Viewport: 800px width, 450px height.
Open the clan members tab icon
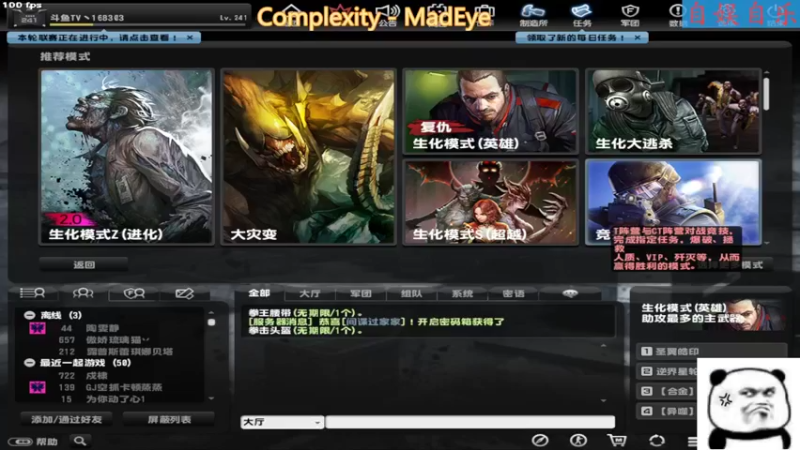(x=134, y=293)
